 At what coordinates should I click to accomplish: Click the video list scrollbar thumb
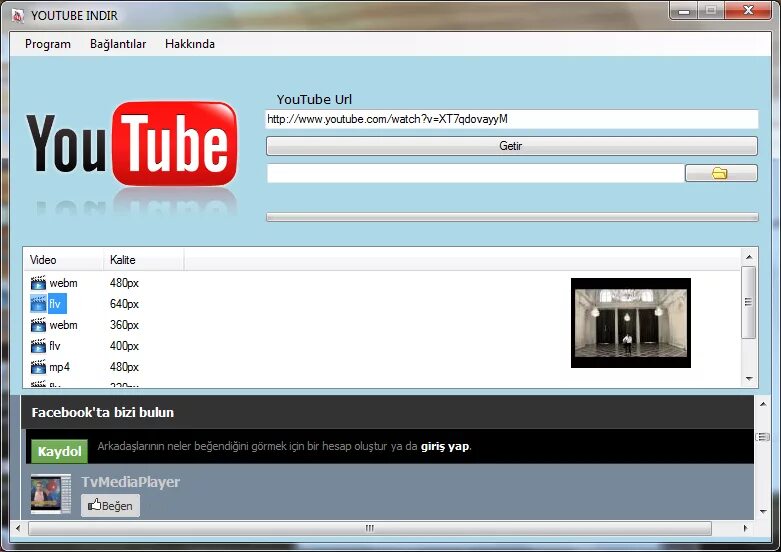point(748,302)
